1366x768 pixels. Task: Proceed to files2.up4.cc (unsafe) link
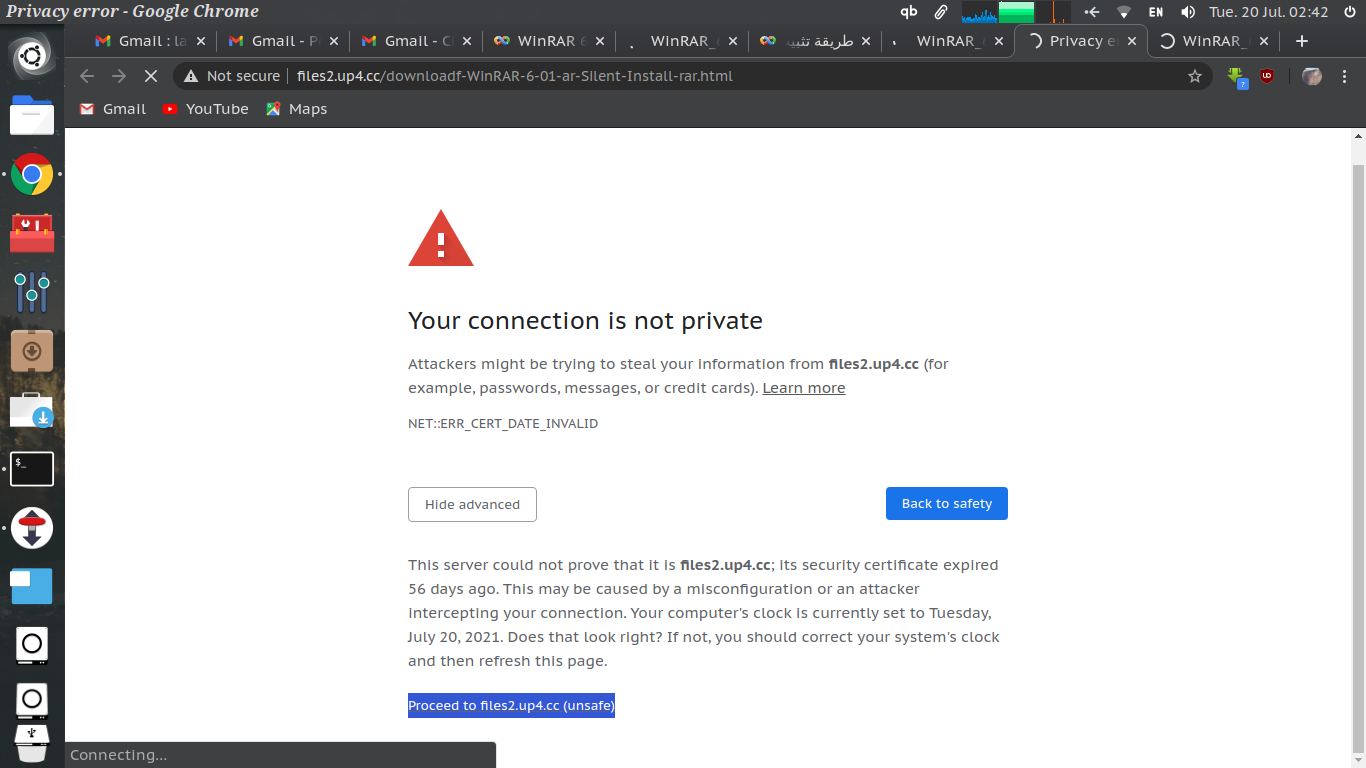coord(511,705)
